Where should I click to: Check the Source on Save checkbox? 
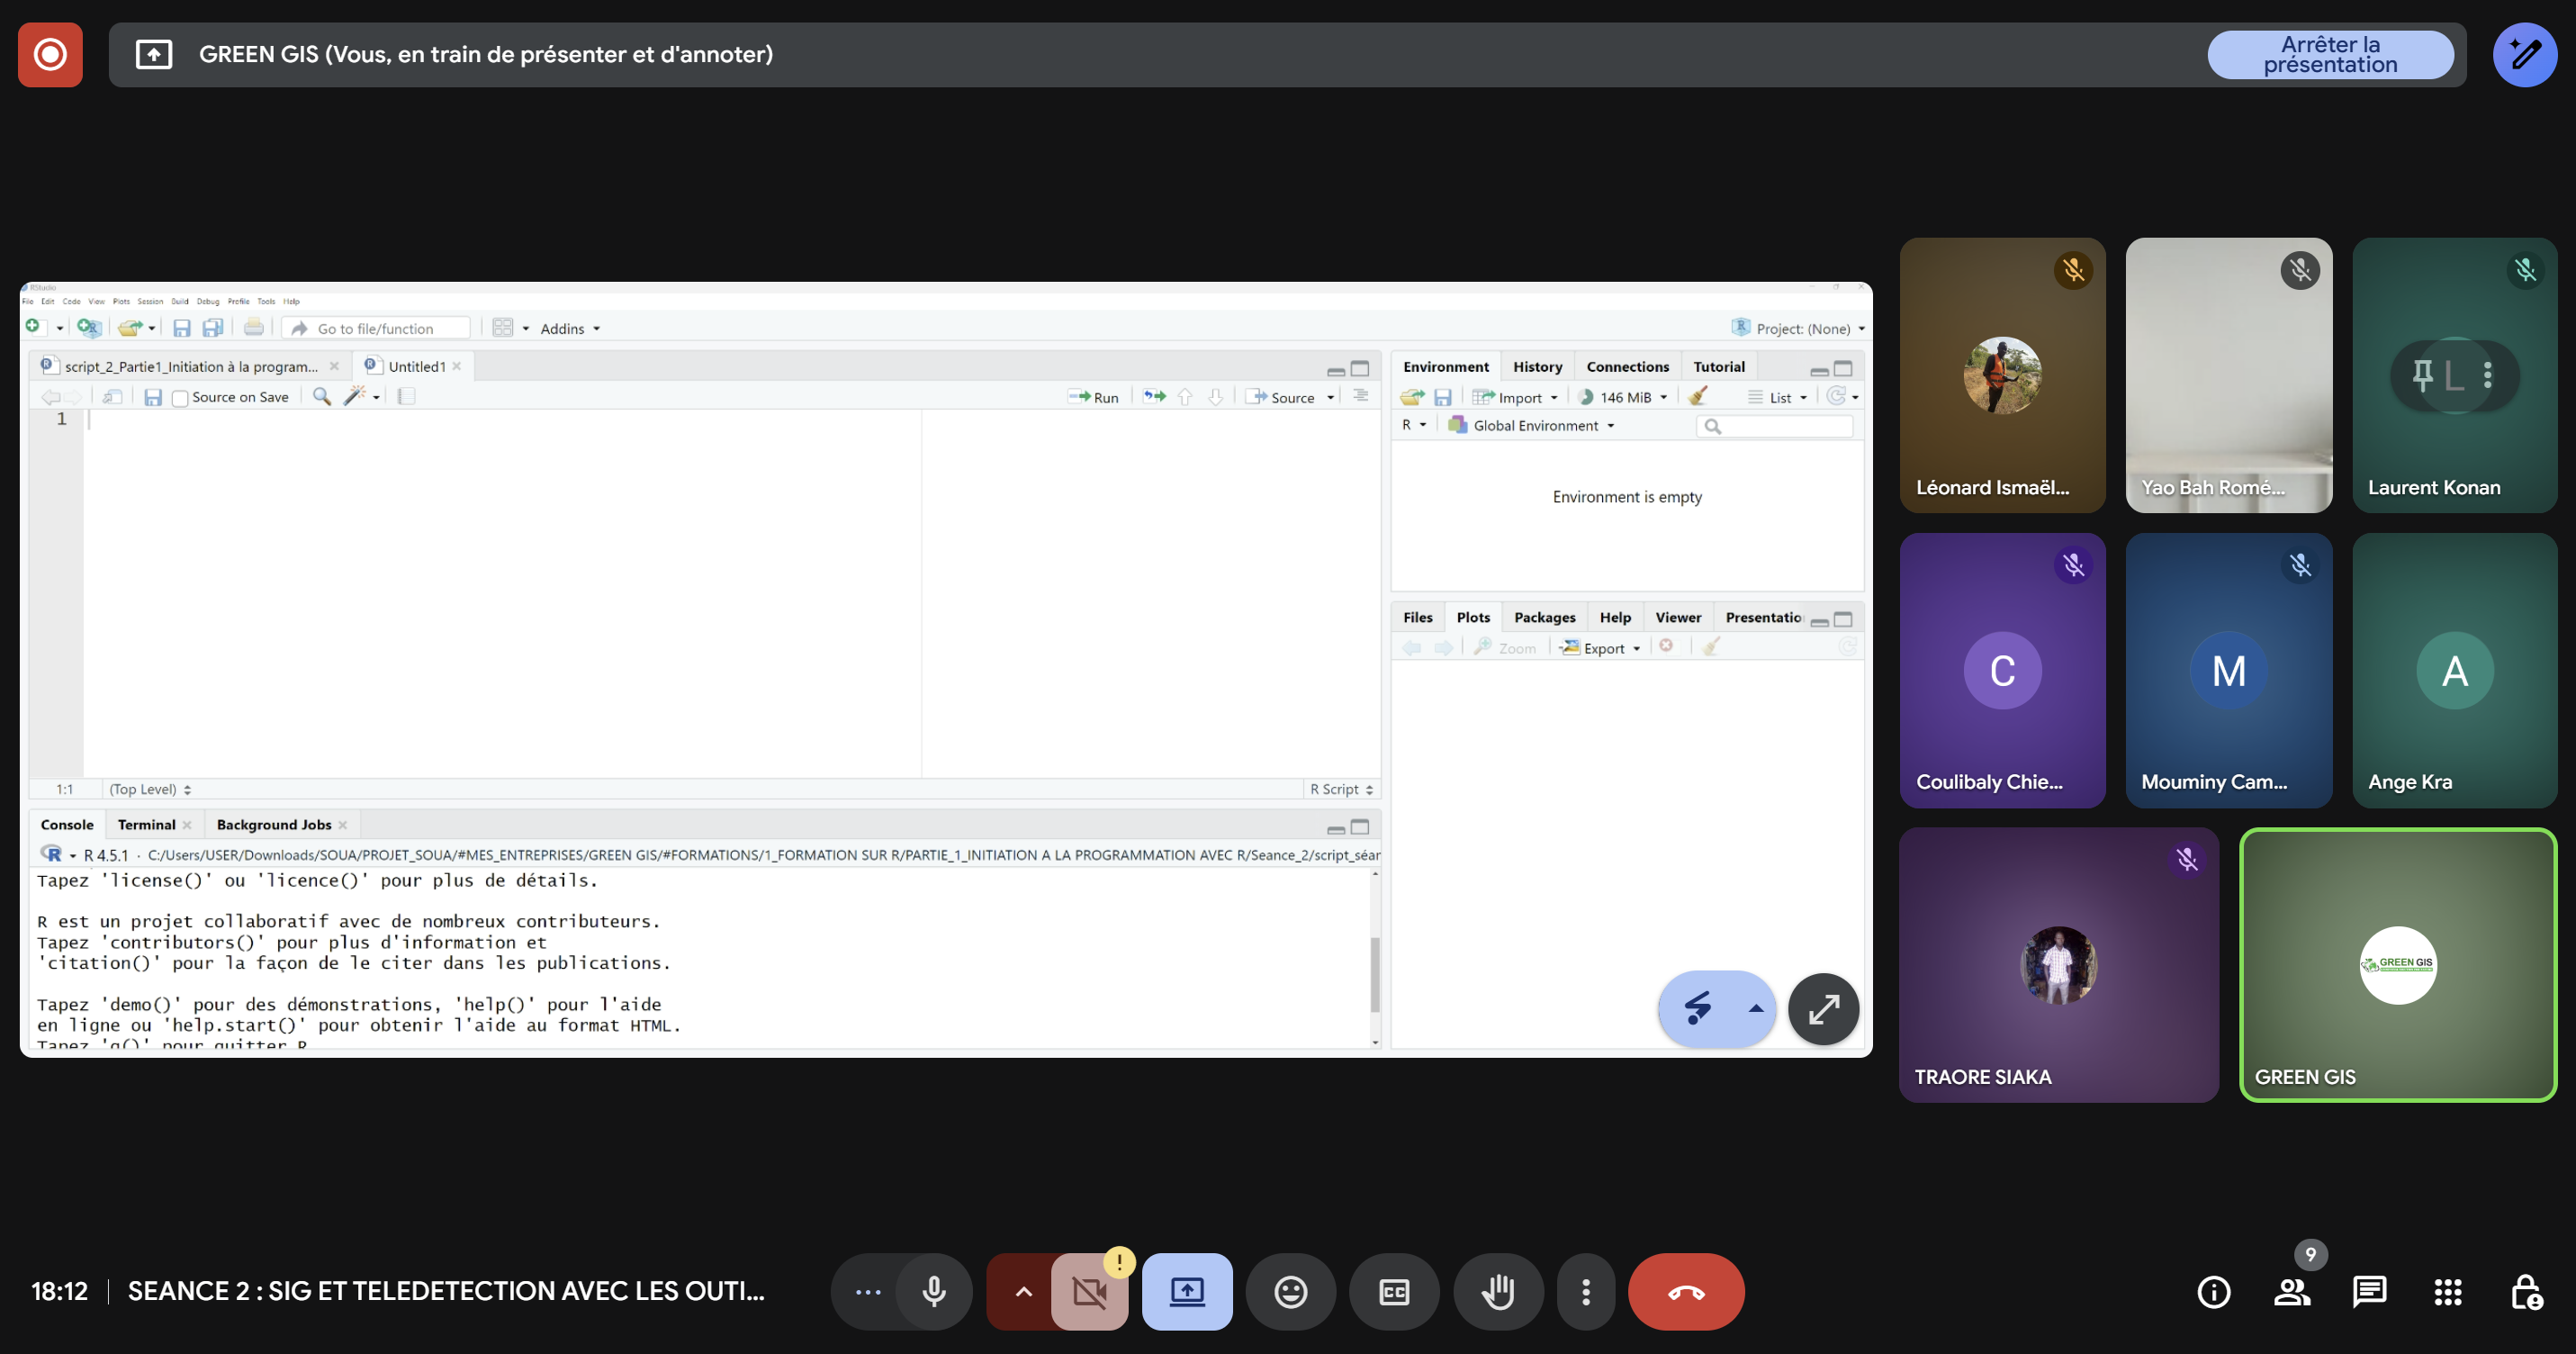tap(180, 398)
